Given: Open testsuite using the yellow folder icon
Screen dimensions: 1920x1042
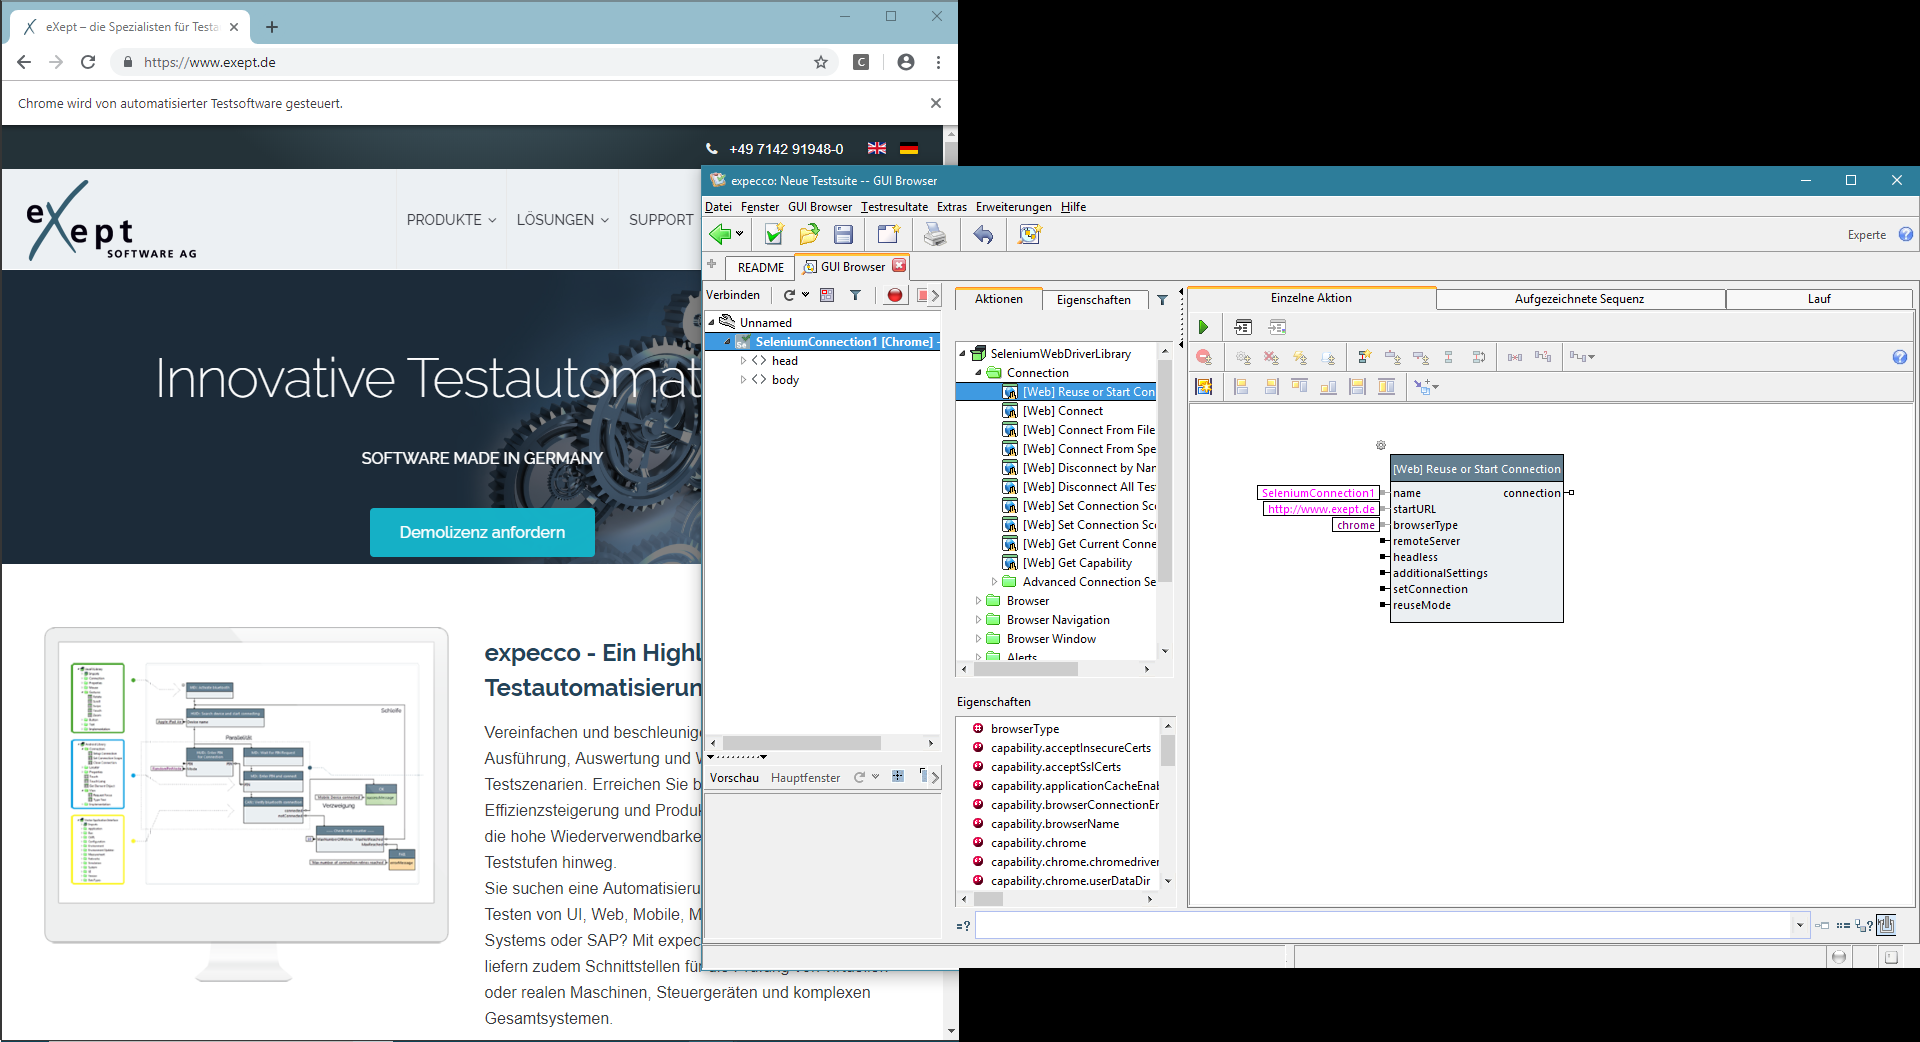Looking at the screenshot, I should pyautogui.click(x=809, y=234).
